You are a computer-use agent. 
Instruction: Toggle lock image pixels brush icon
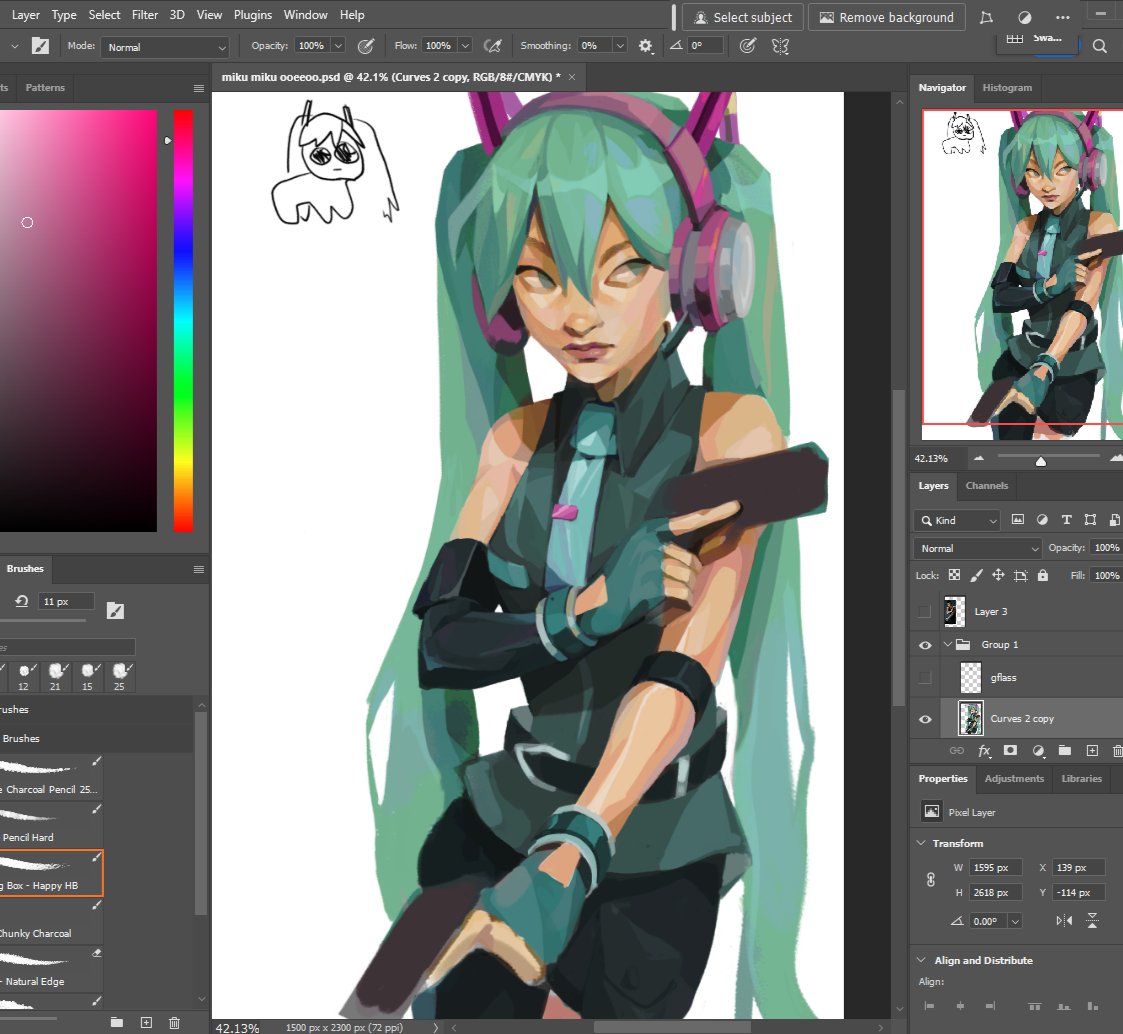[x=976, y=575]
